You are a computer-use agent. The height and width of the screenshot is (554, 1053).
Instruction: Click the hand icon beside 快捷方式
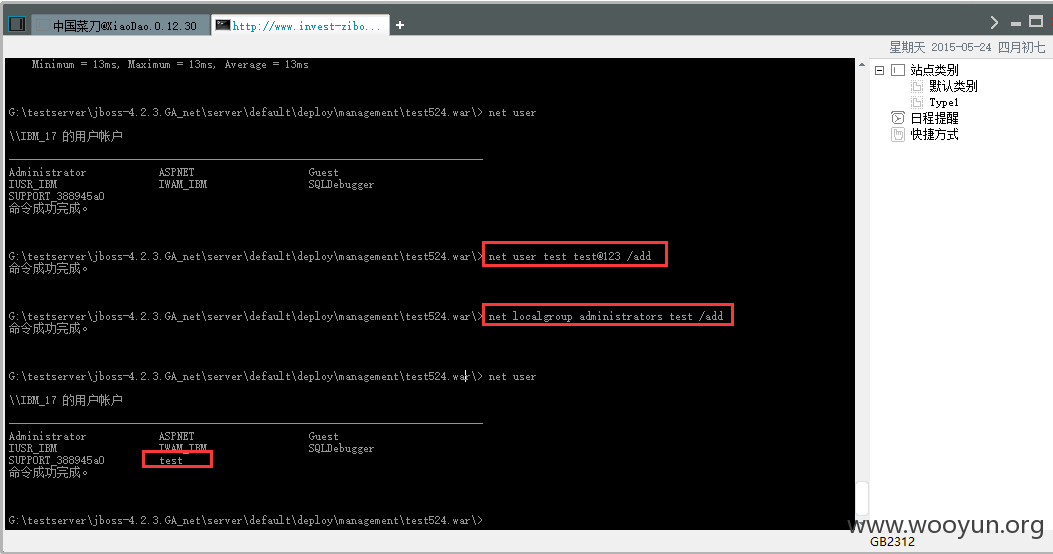click(897, 134)
